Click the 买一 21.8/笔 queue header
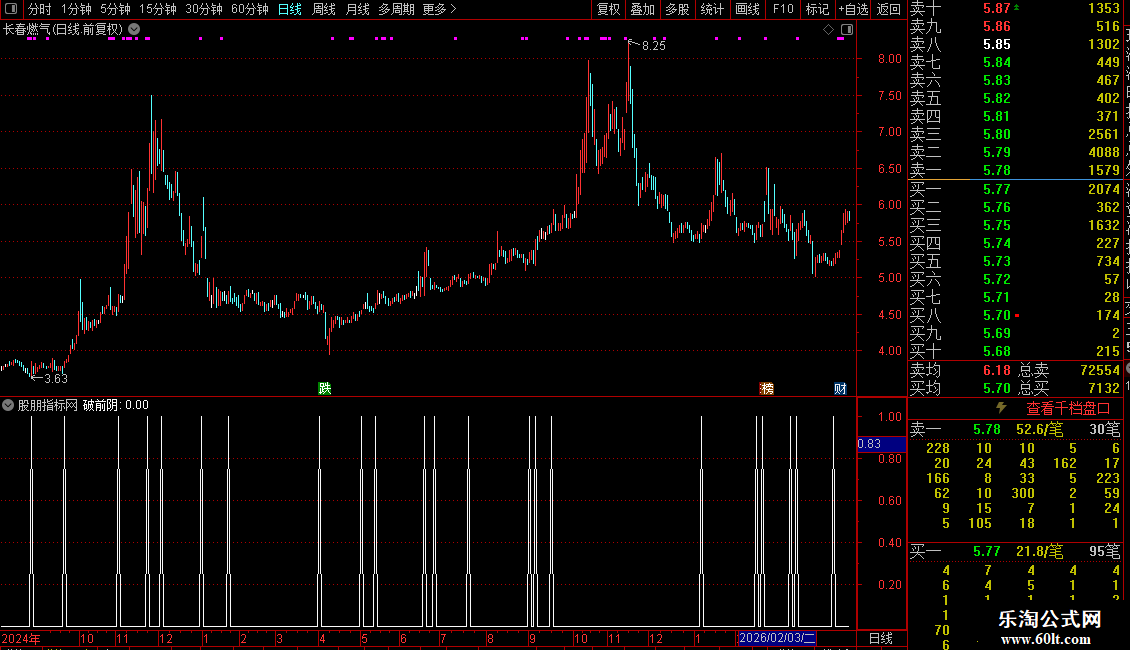 pyautogui.click(x=1015, y=551)
